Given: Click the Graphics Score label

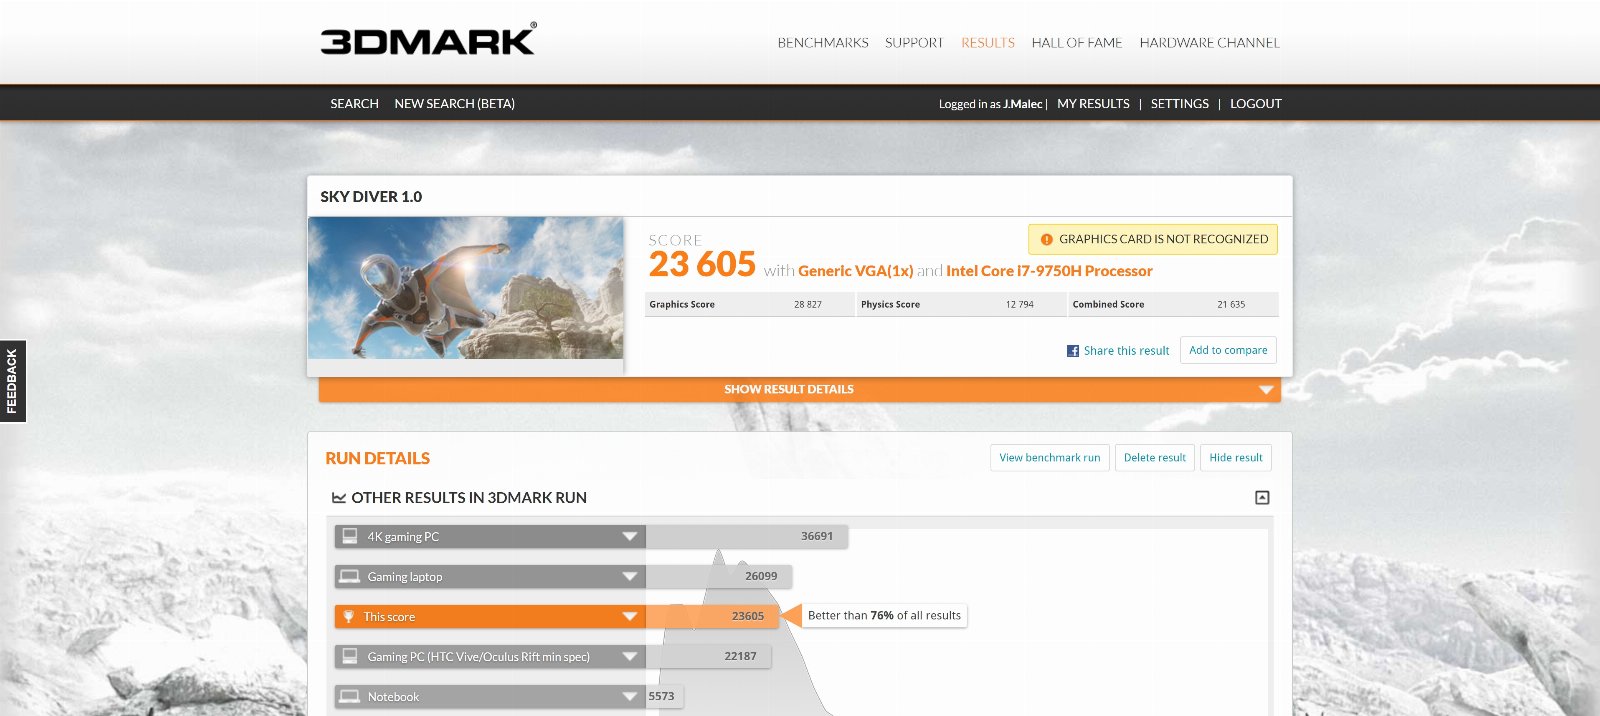Looking at the screenshot, I should click(682, 304).
